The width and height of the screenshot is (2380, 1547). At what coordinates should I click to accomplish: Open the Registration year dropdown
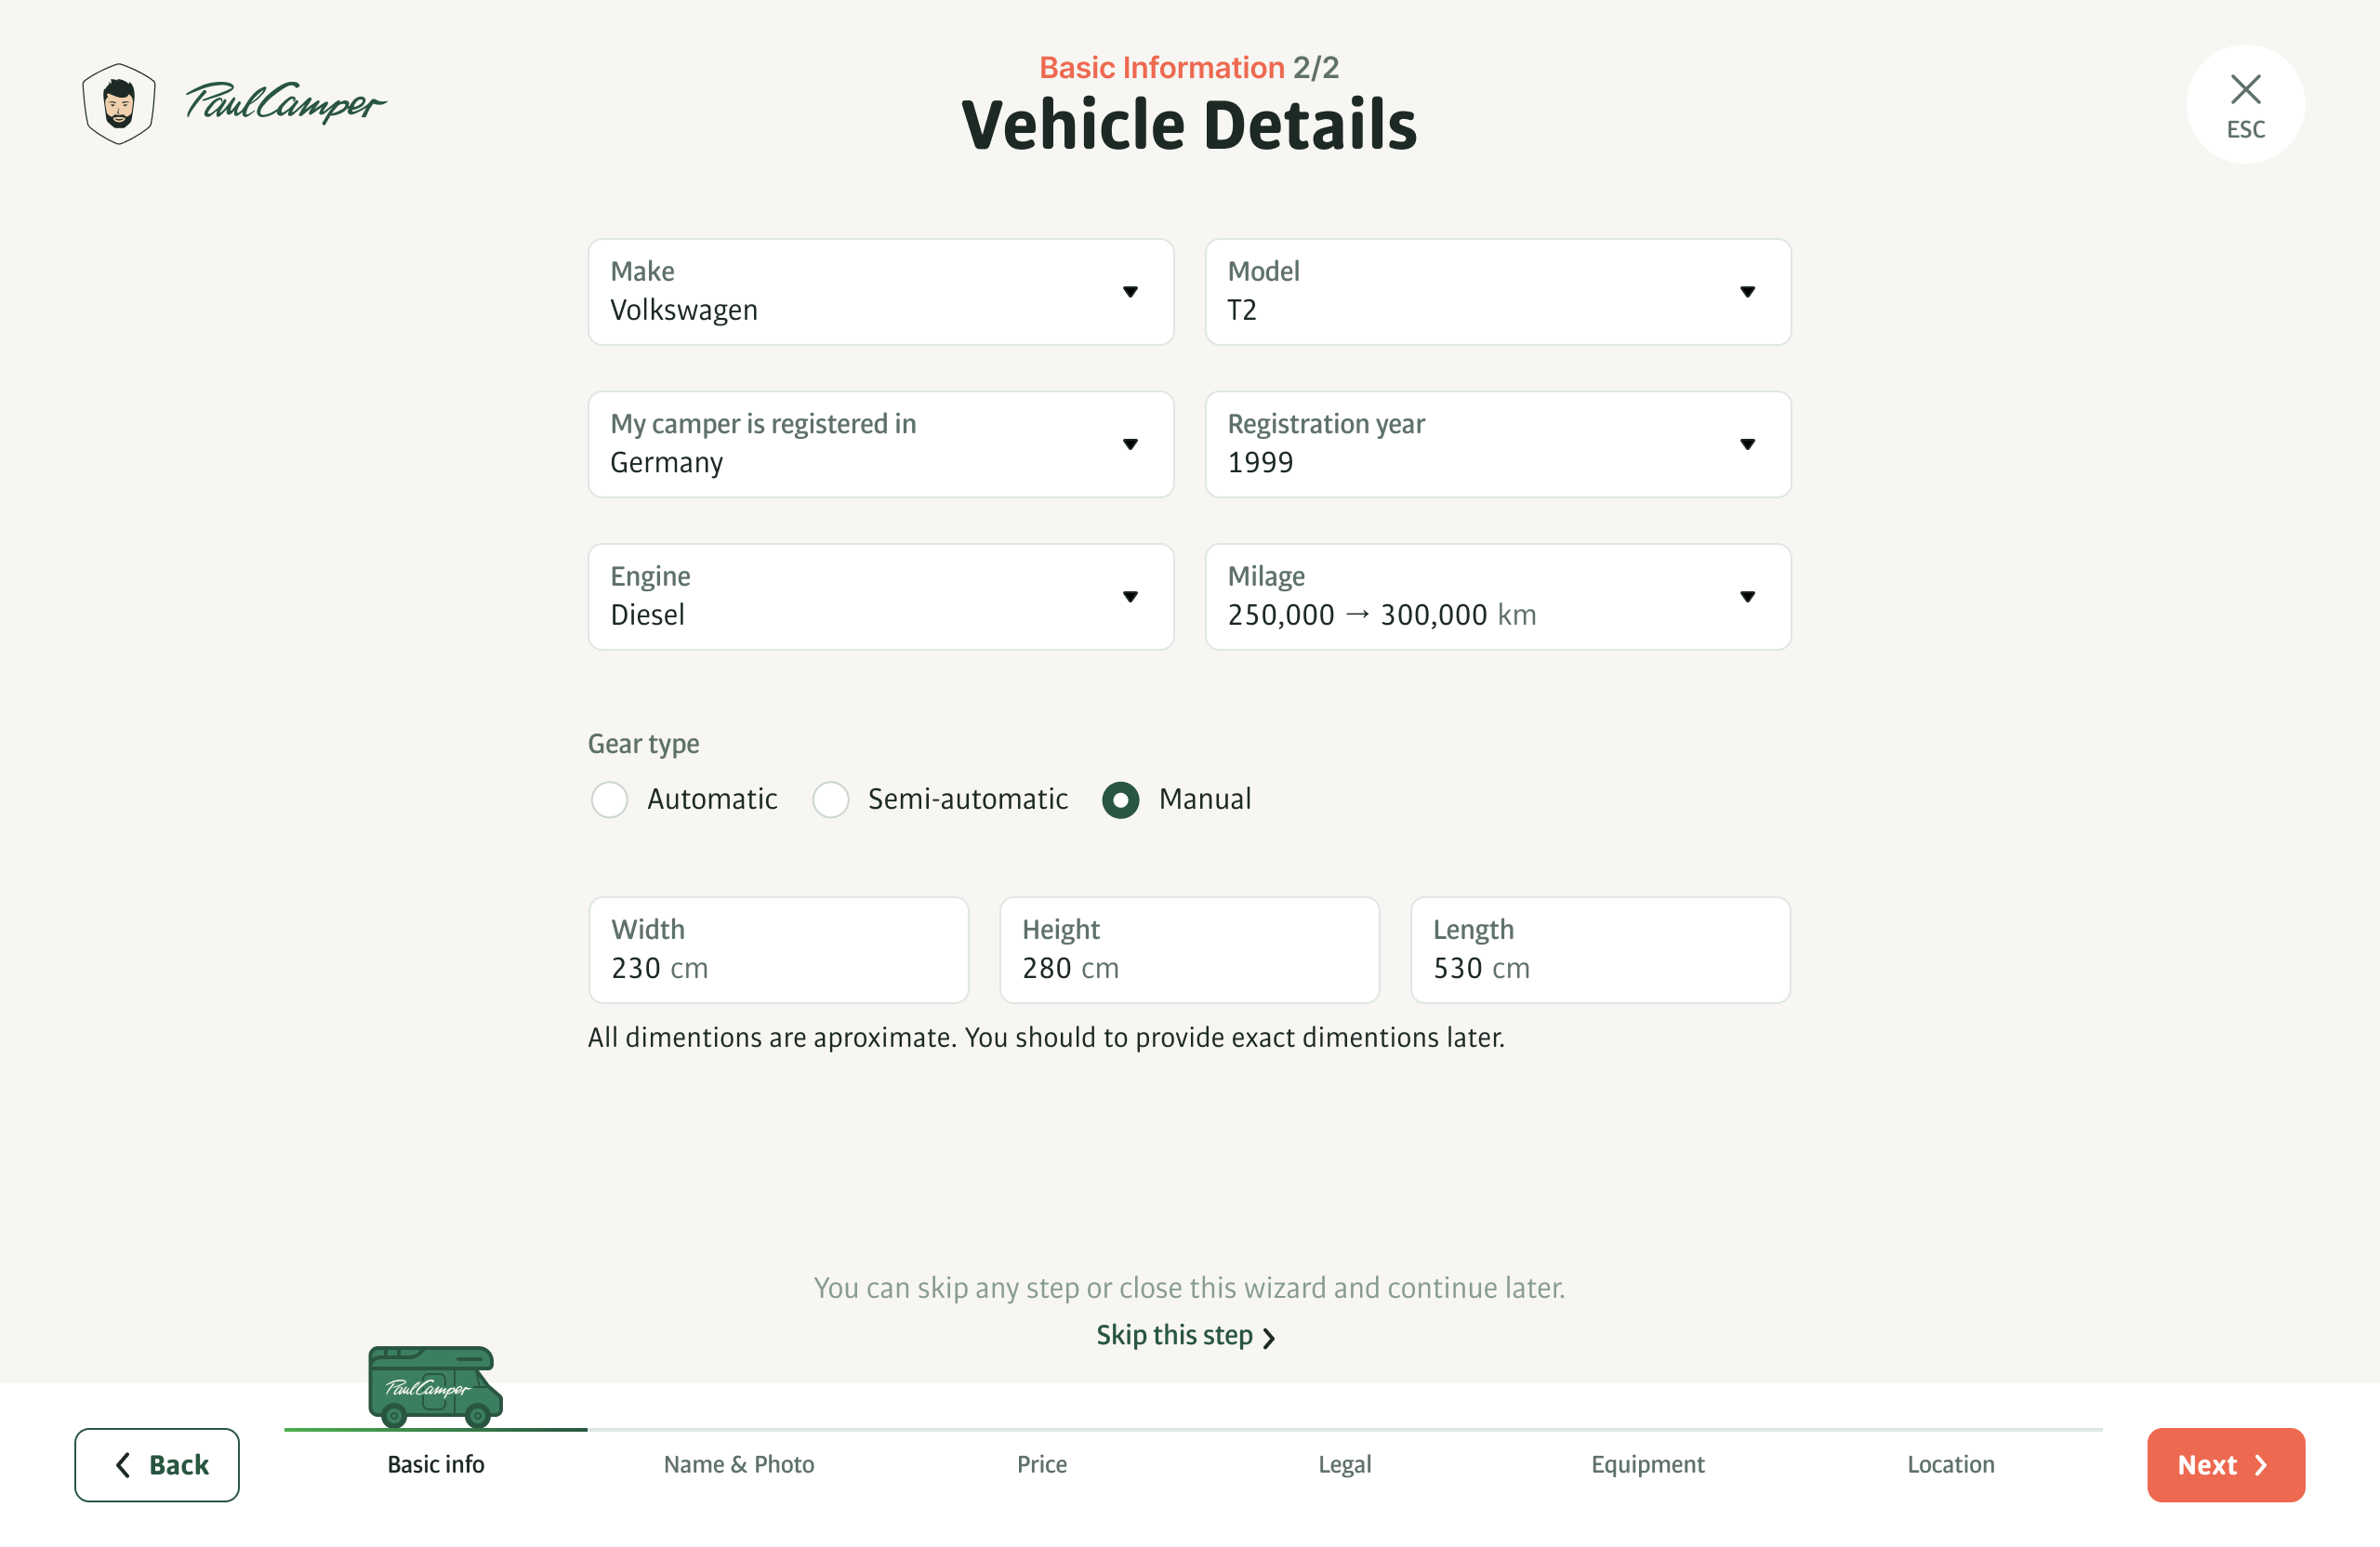click(x=1497, y=444)
